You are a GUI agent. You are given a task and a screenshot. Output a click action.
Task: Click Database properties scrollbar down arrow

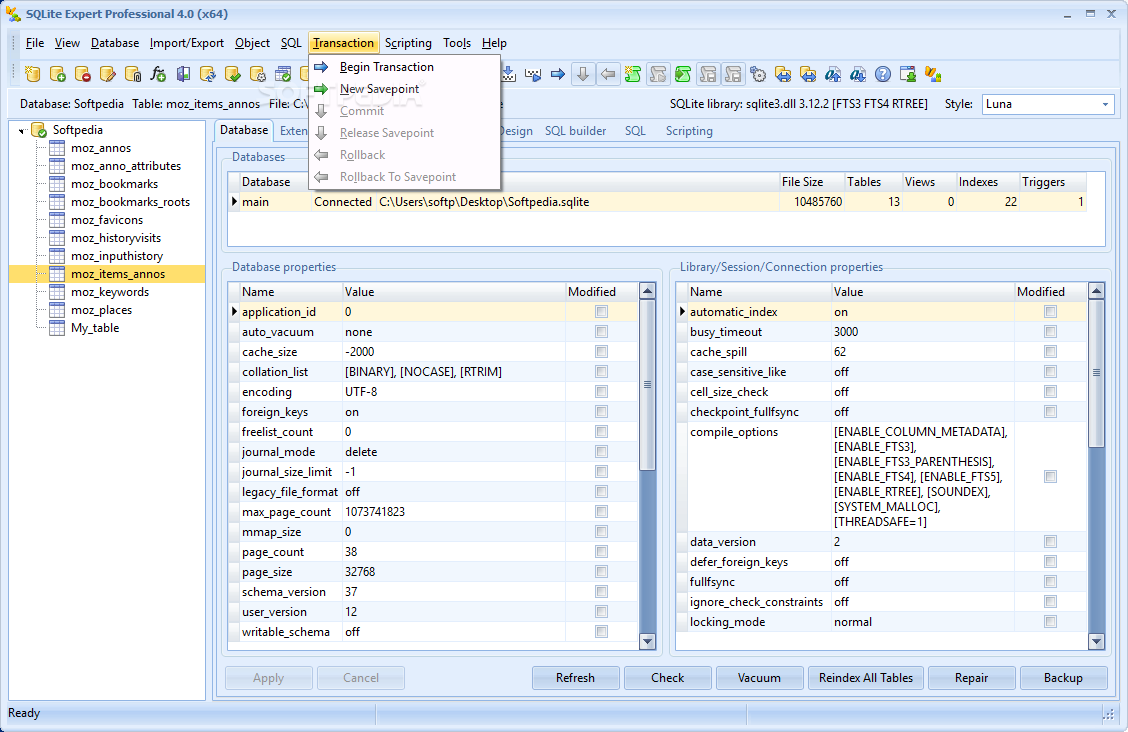(647, 641)
